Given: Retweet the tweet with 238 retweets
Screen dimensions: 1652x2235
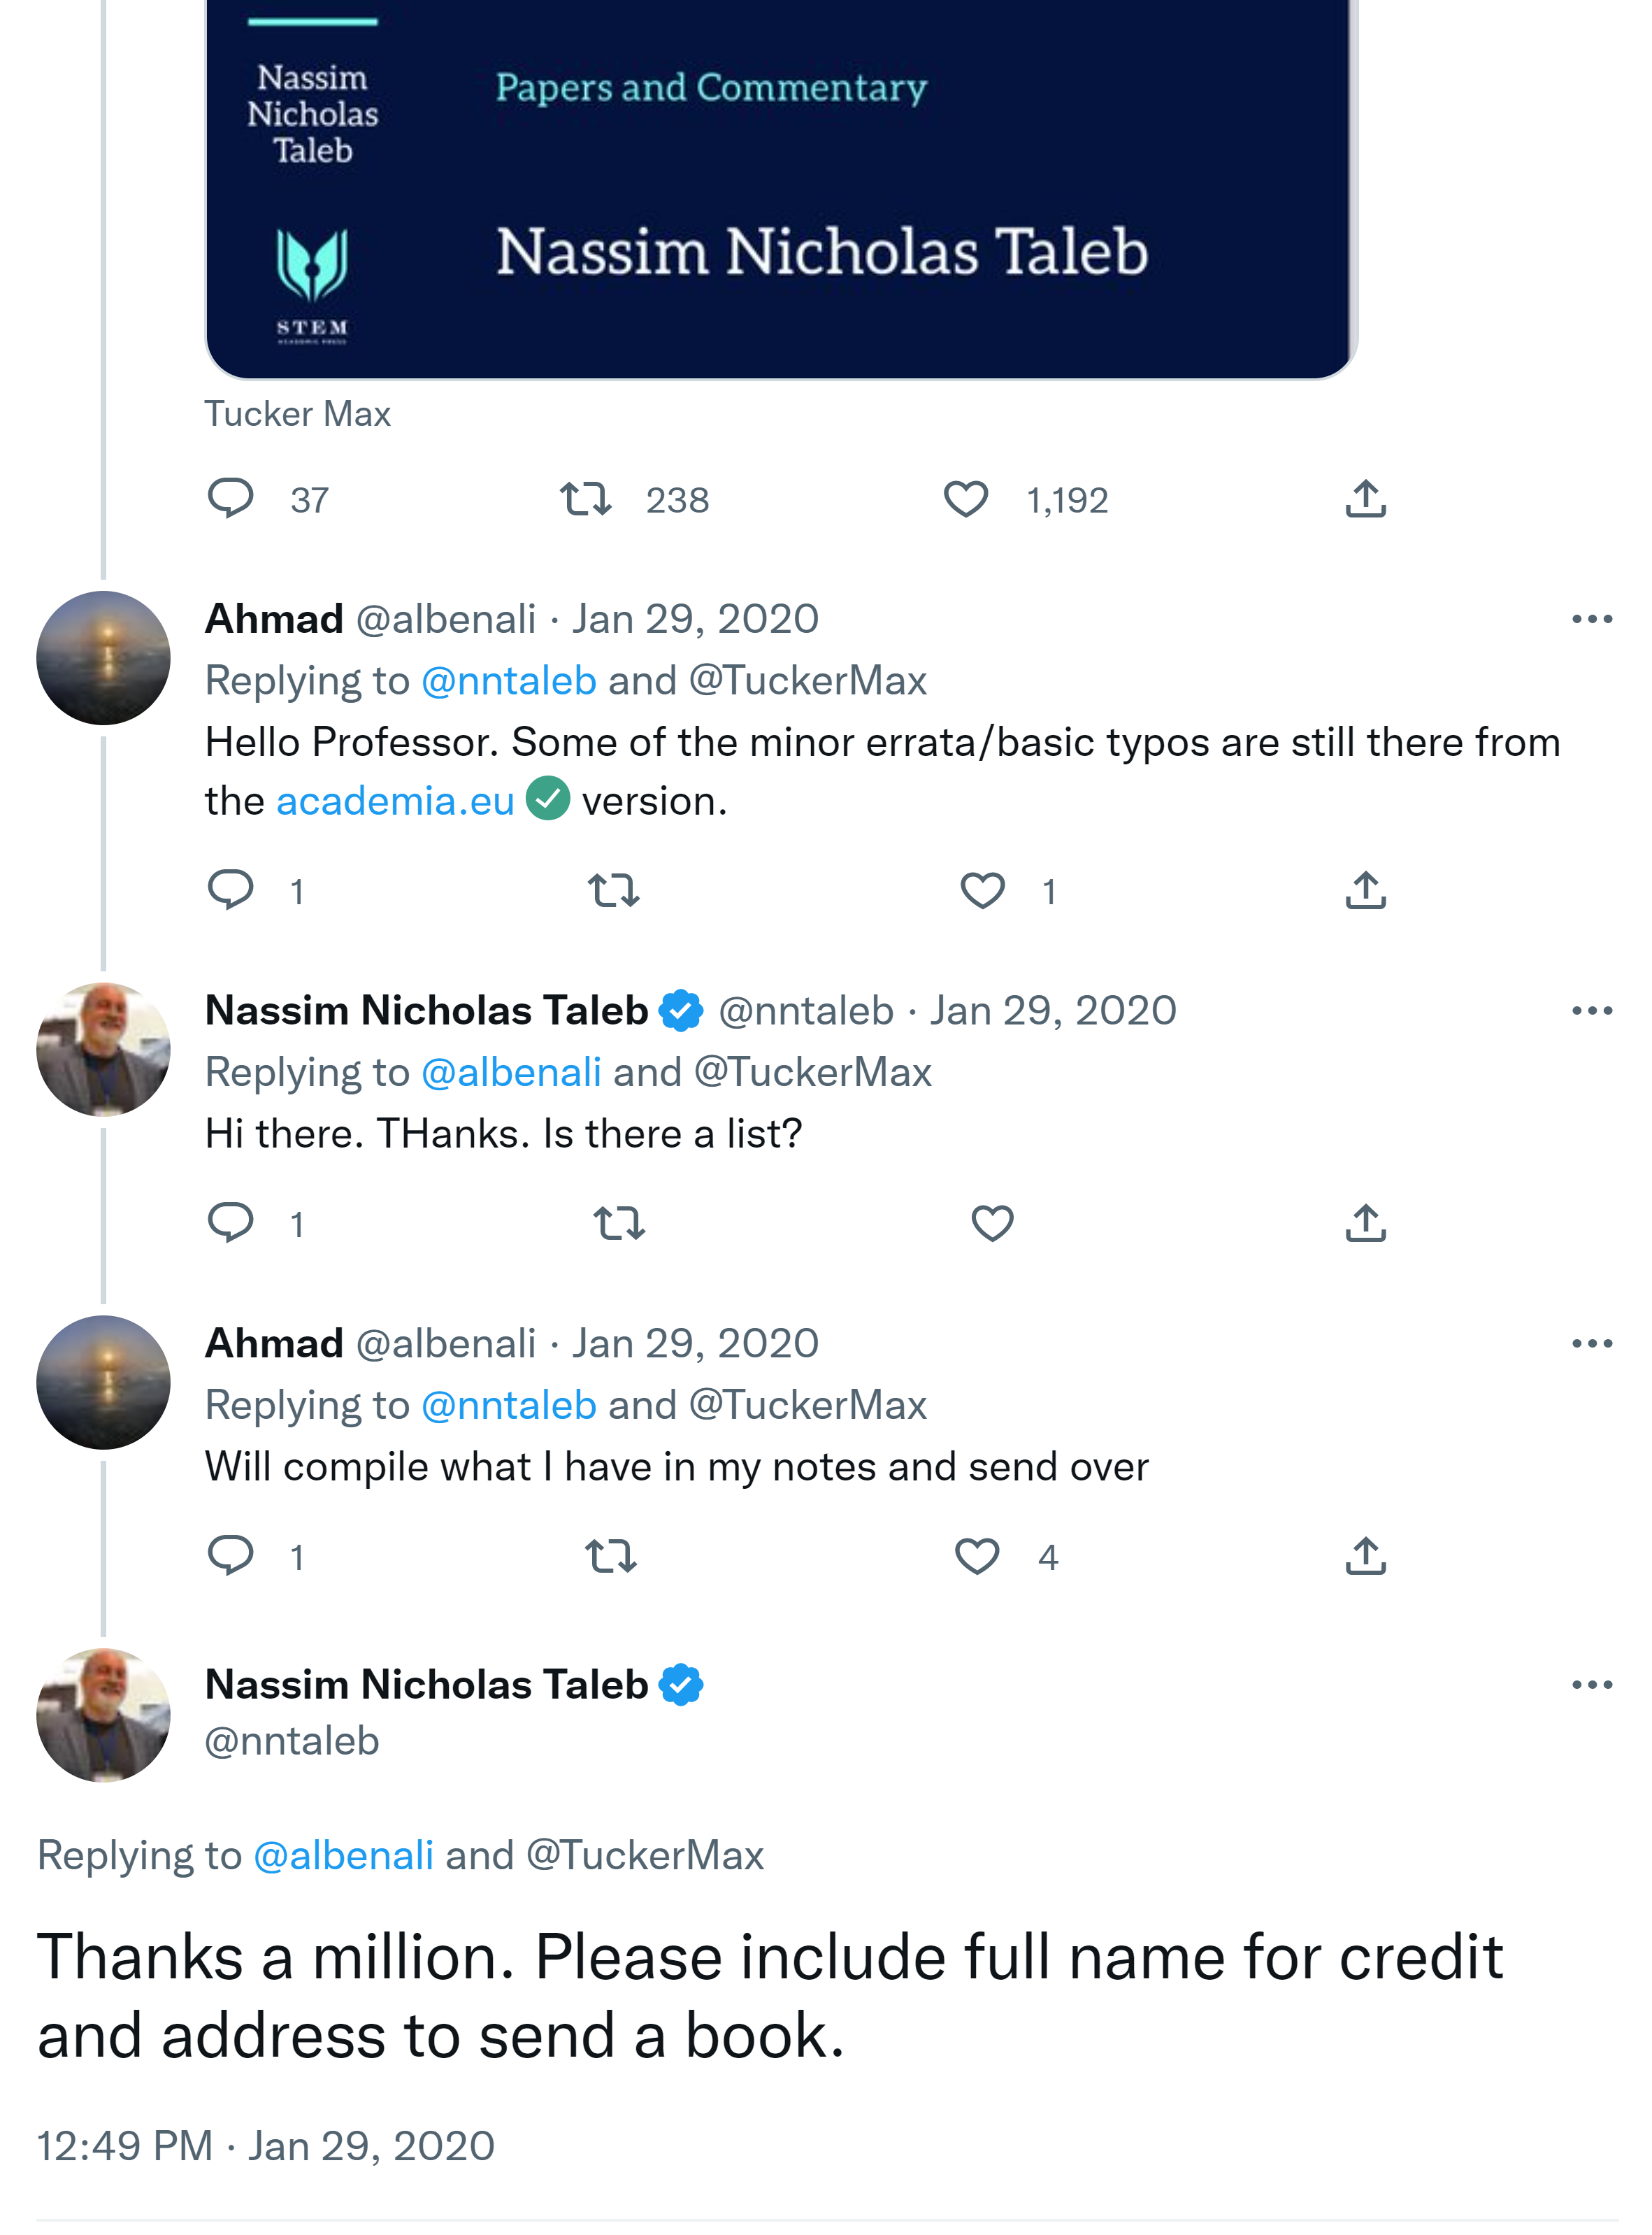Looking at the screenshot, I should coord(585,499).
